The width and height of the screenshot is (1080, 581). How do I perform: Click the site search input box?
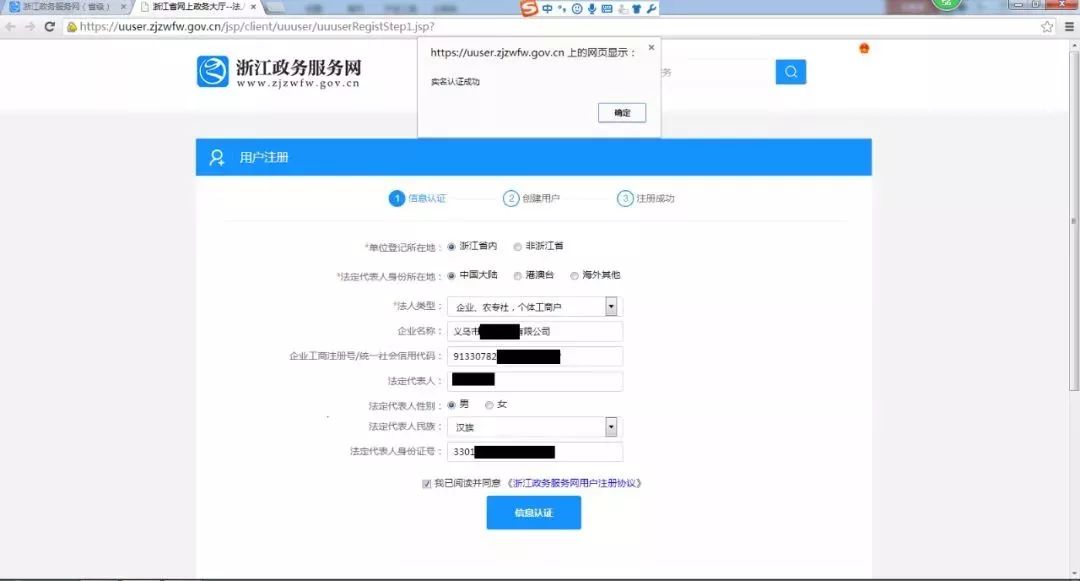pos(718,72)
